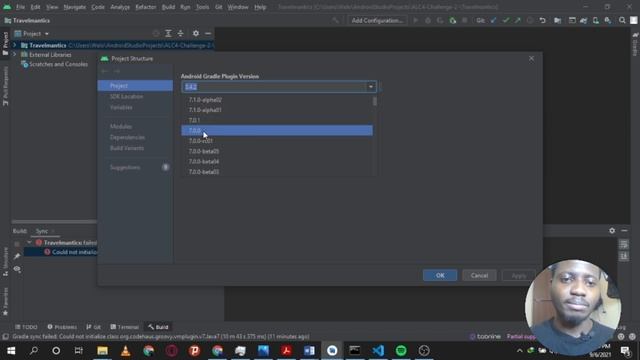Close the Project Structure dialog

pyautogui.click(x=531, y=58)
